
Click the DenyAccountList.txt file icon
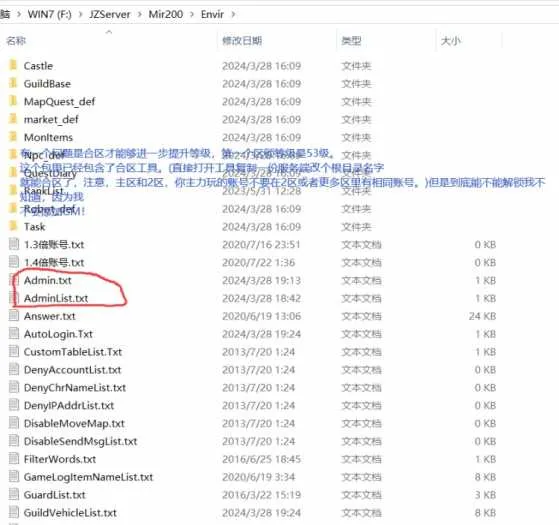pyautogui.click(x=14, y=369)
